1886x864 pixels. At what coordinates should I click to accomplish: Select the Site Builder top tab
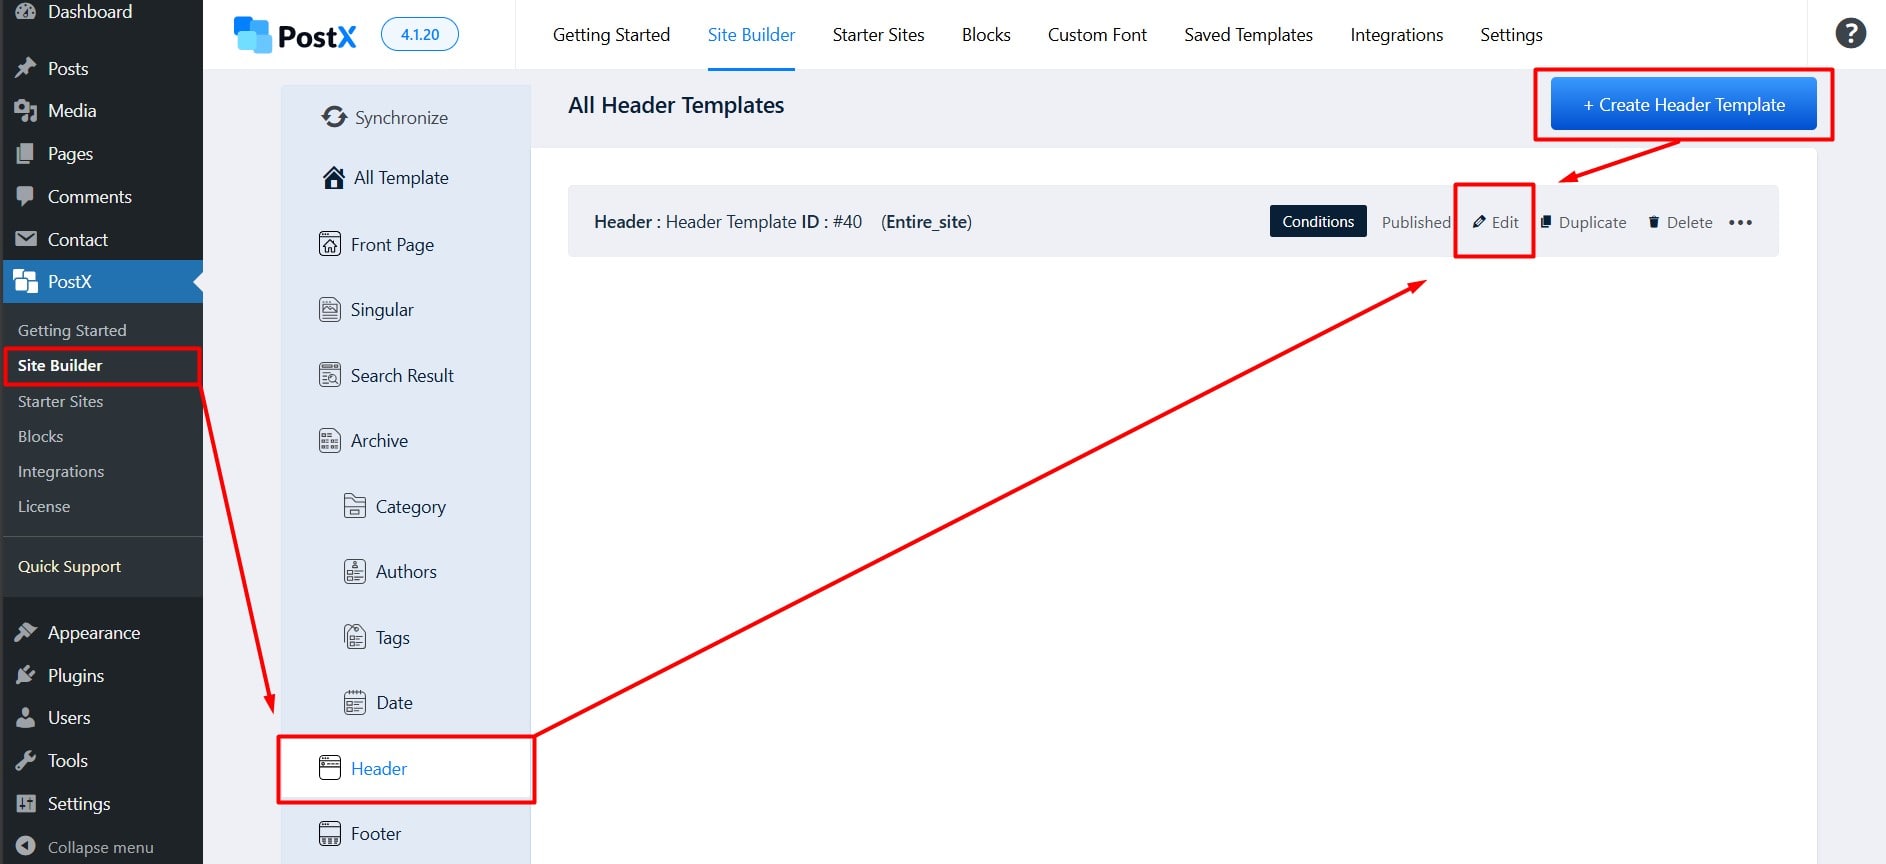751,35
